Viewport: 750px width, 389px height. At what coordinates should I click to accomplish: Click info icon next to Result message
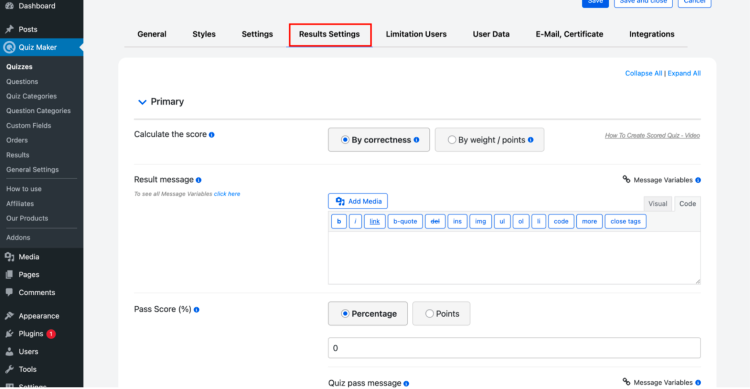(199, 180)
